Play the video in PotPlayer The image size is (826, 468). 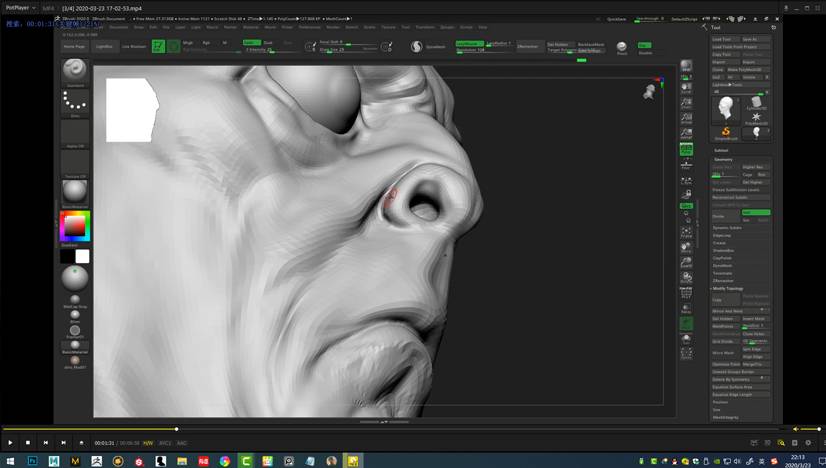click(10, 443)
